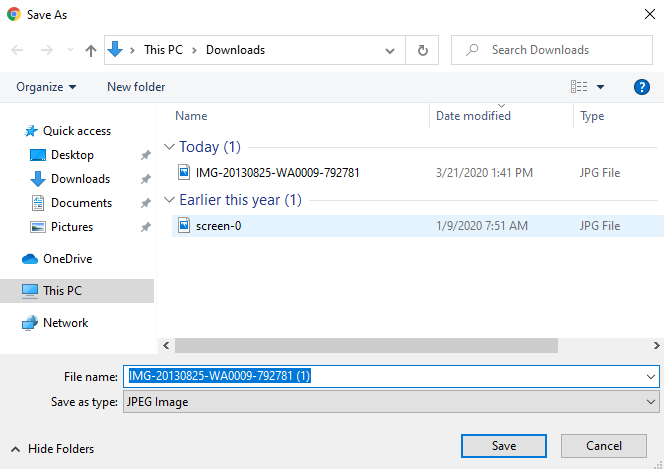Click the search magnifier icon
Screen dimensions: 664x469
point(472,50)
